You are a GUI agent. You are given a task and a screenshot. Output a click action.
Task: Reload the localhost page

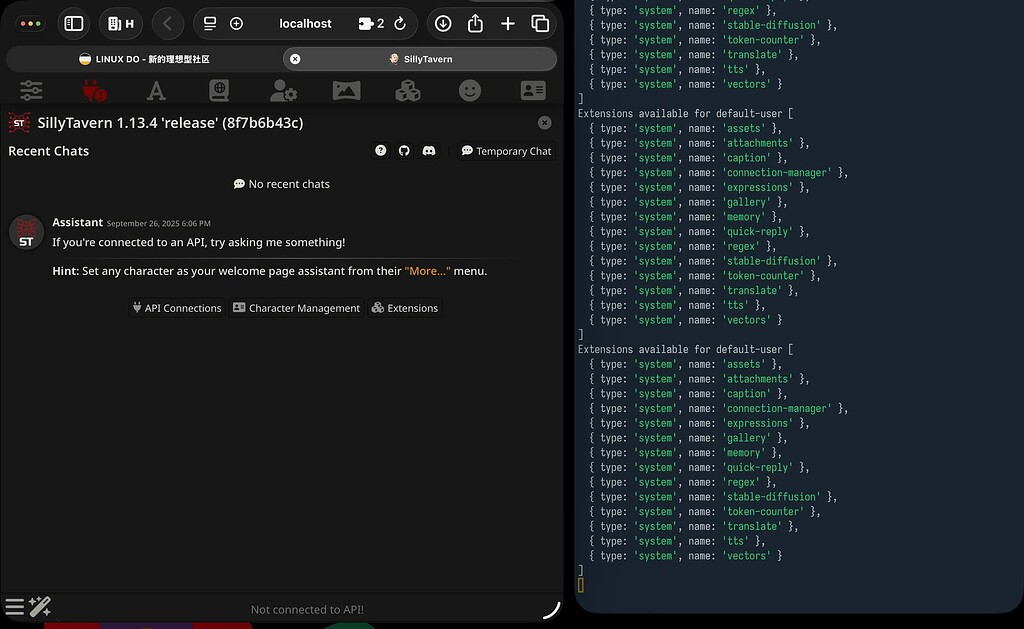(400, 24)
